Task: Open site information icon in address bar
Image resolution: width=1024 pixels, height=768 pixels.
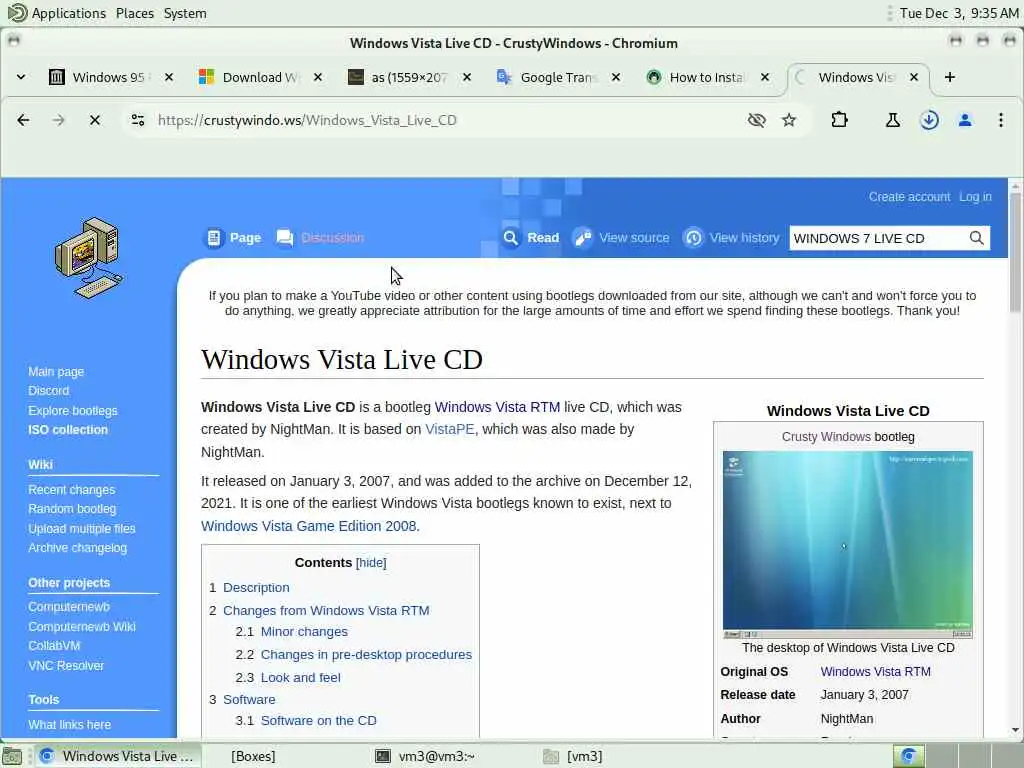Action: (138, 120)
